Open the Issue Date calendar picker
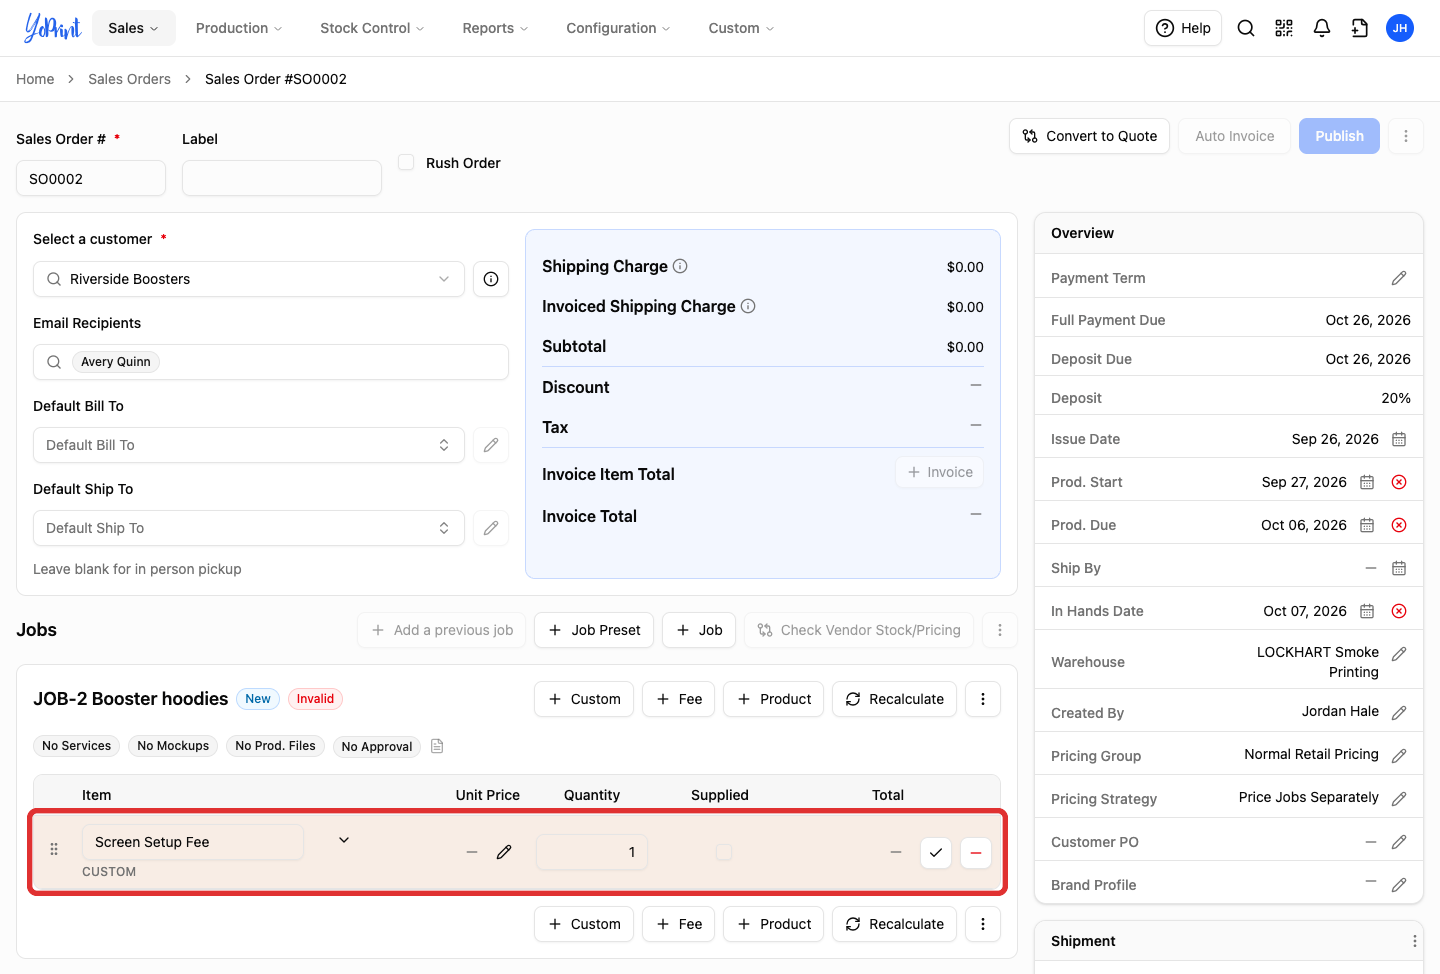The width and height of the screenshot is (1440, 974). tap(1399, 439)
